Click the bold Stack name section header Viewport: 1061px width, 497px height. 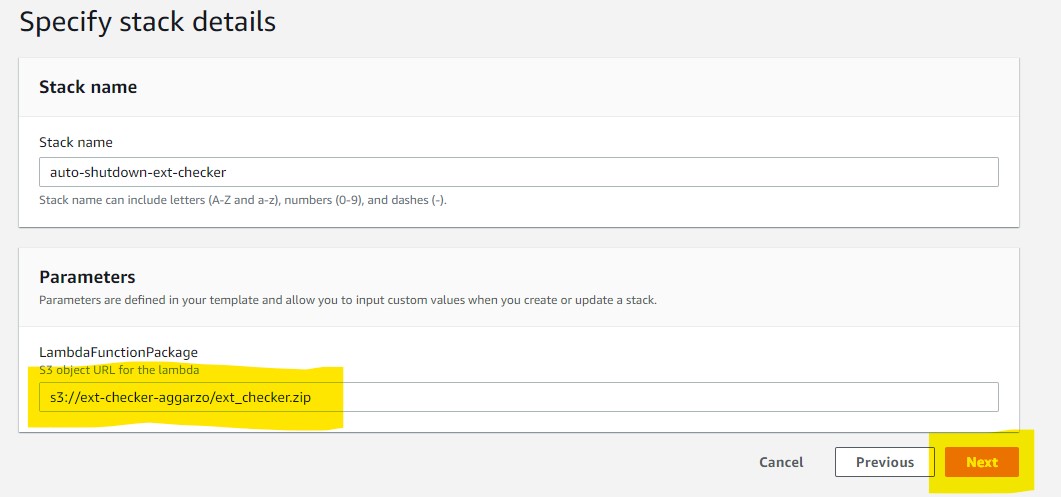(x=88, y=87)
